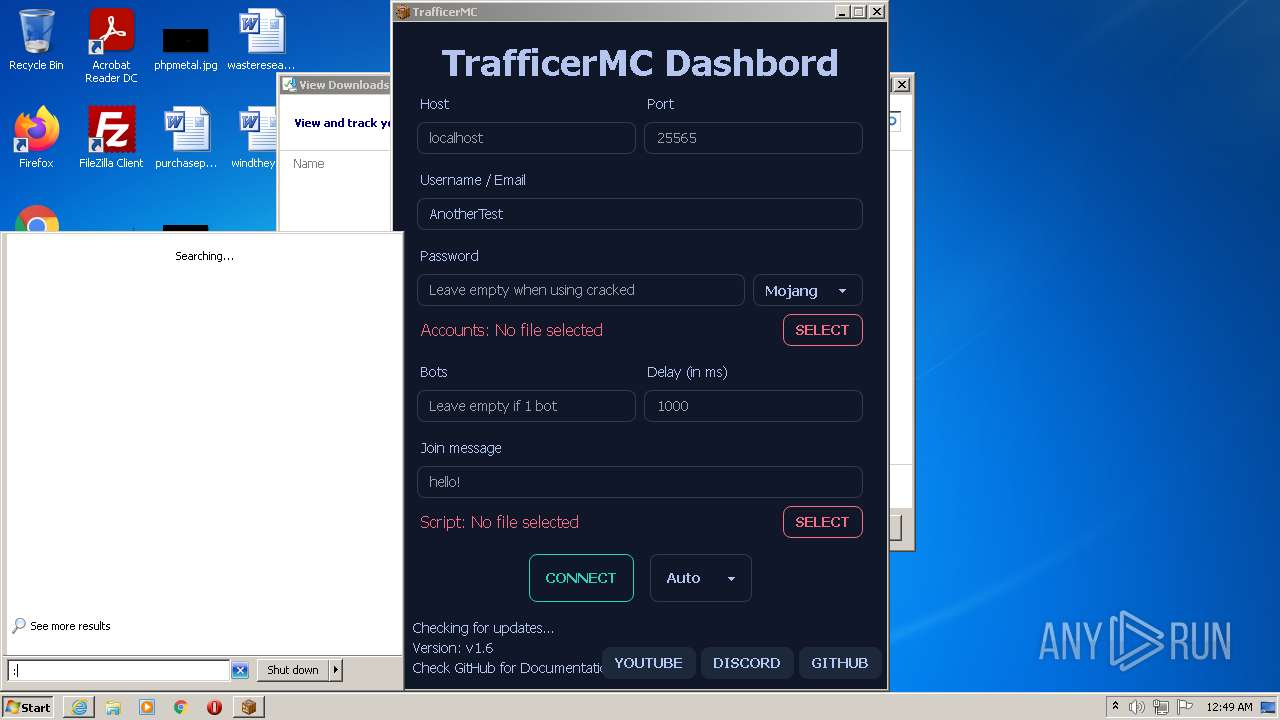Viewport: 1280px width, 720px height.
Task: Open the Auto version dropdown
Action: (701, 578)
